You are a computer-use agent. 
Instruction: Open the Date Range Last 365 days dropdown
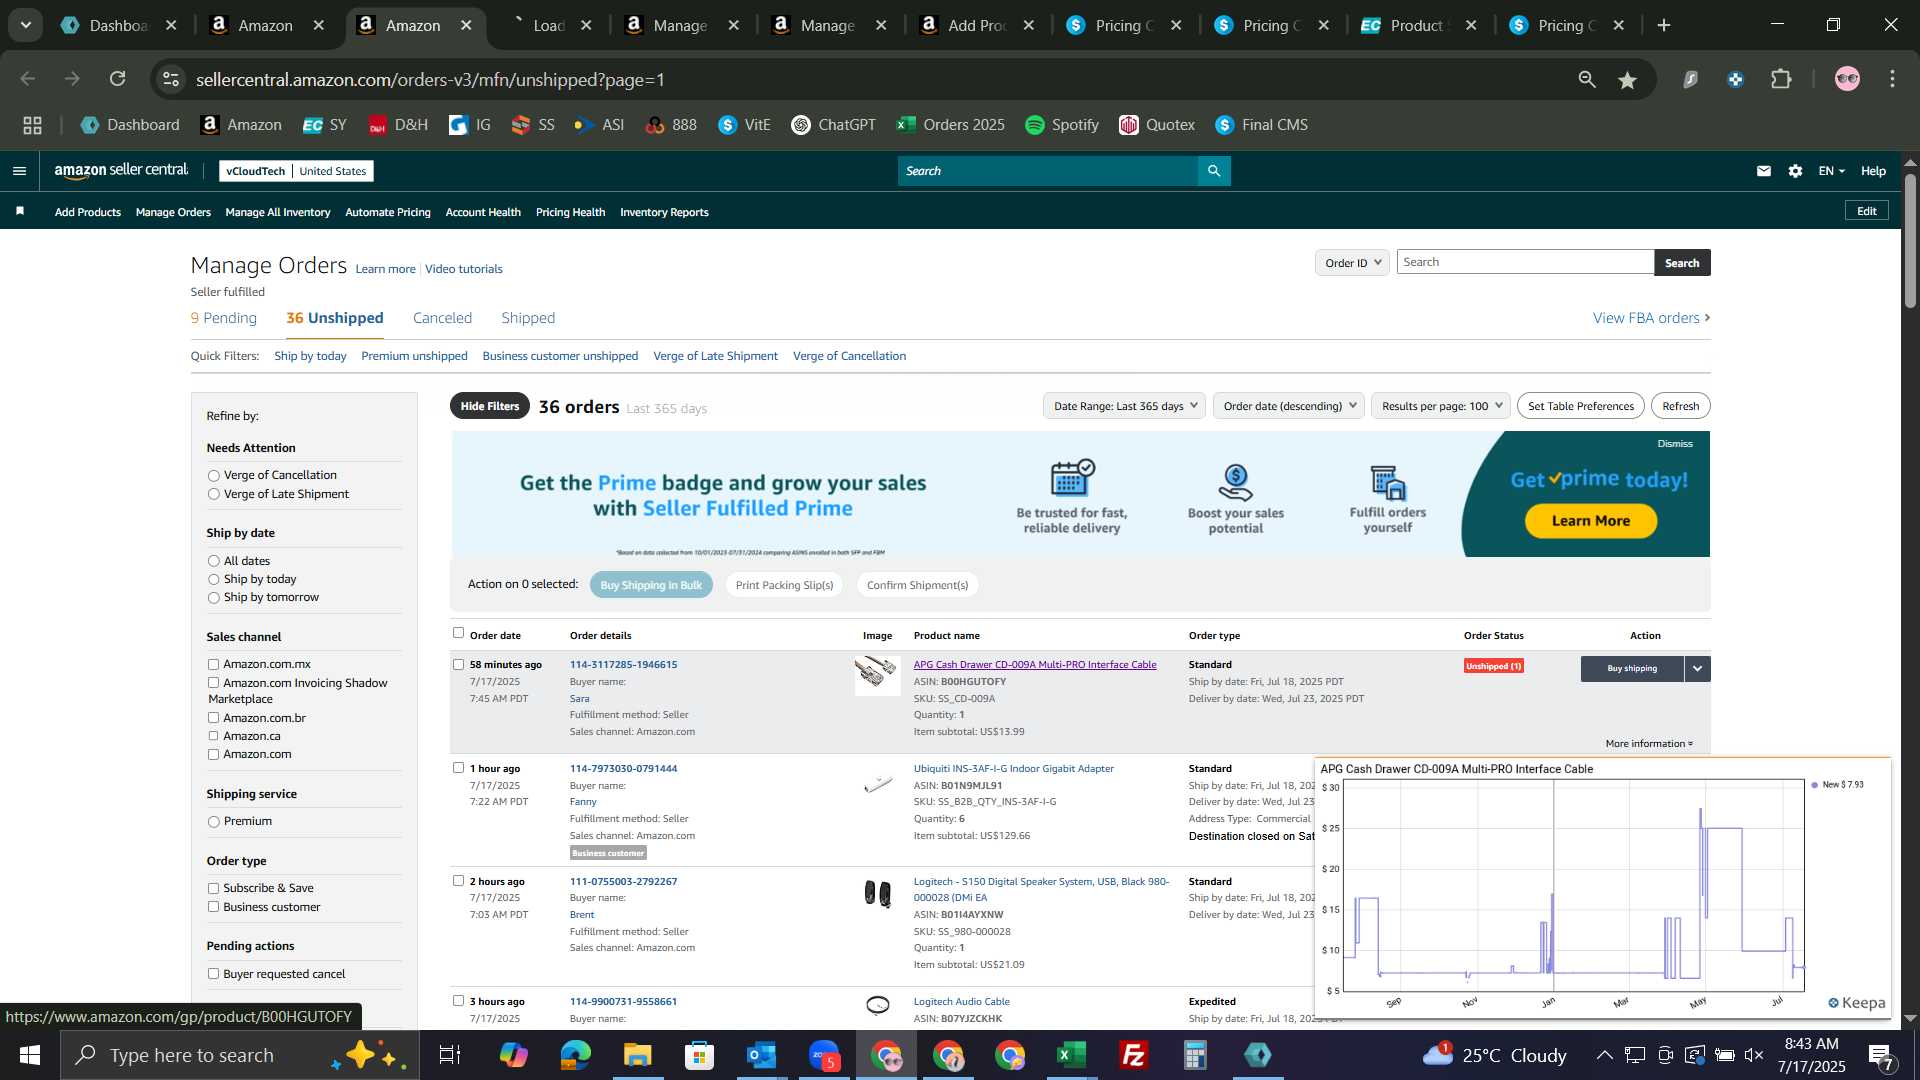(x=1124, y=406)
